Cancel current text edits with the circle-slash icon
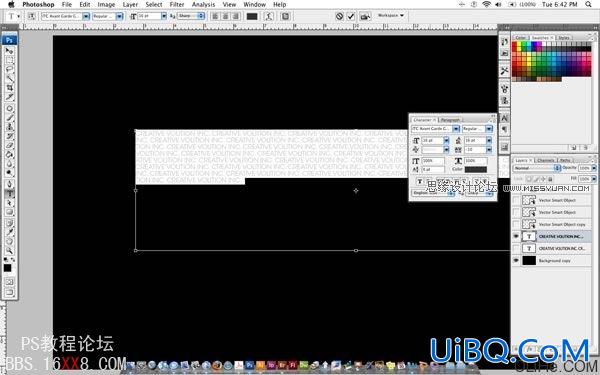 (x=339, y=16)
